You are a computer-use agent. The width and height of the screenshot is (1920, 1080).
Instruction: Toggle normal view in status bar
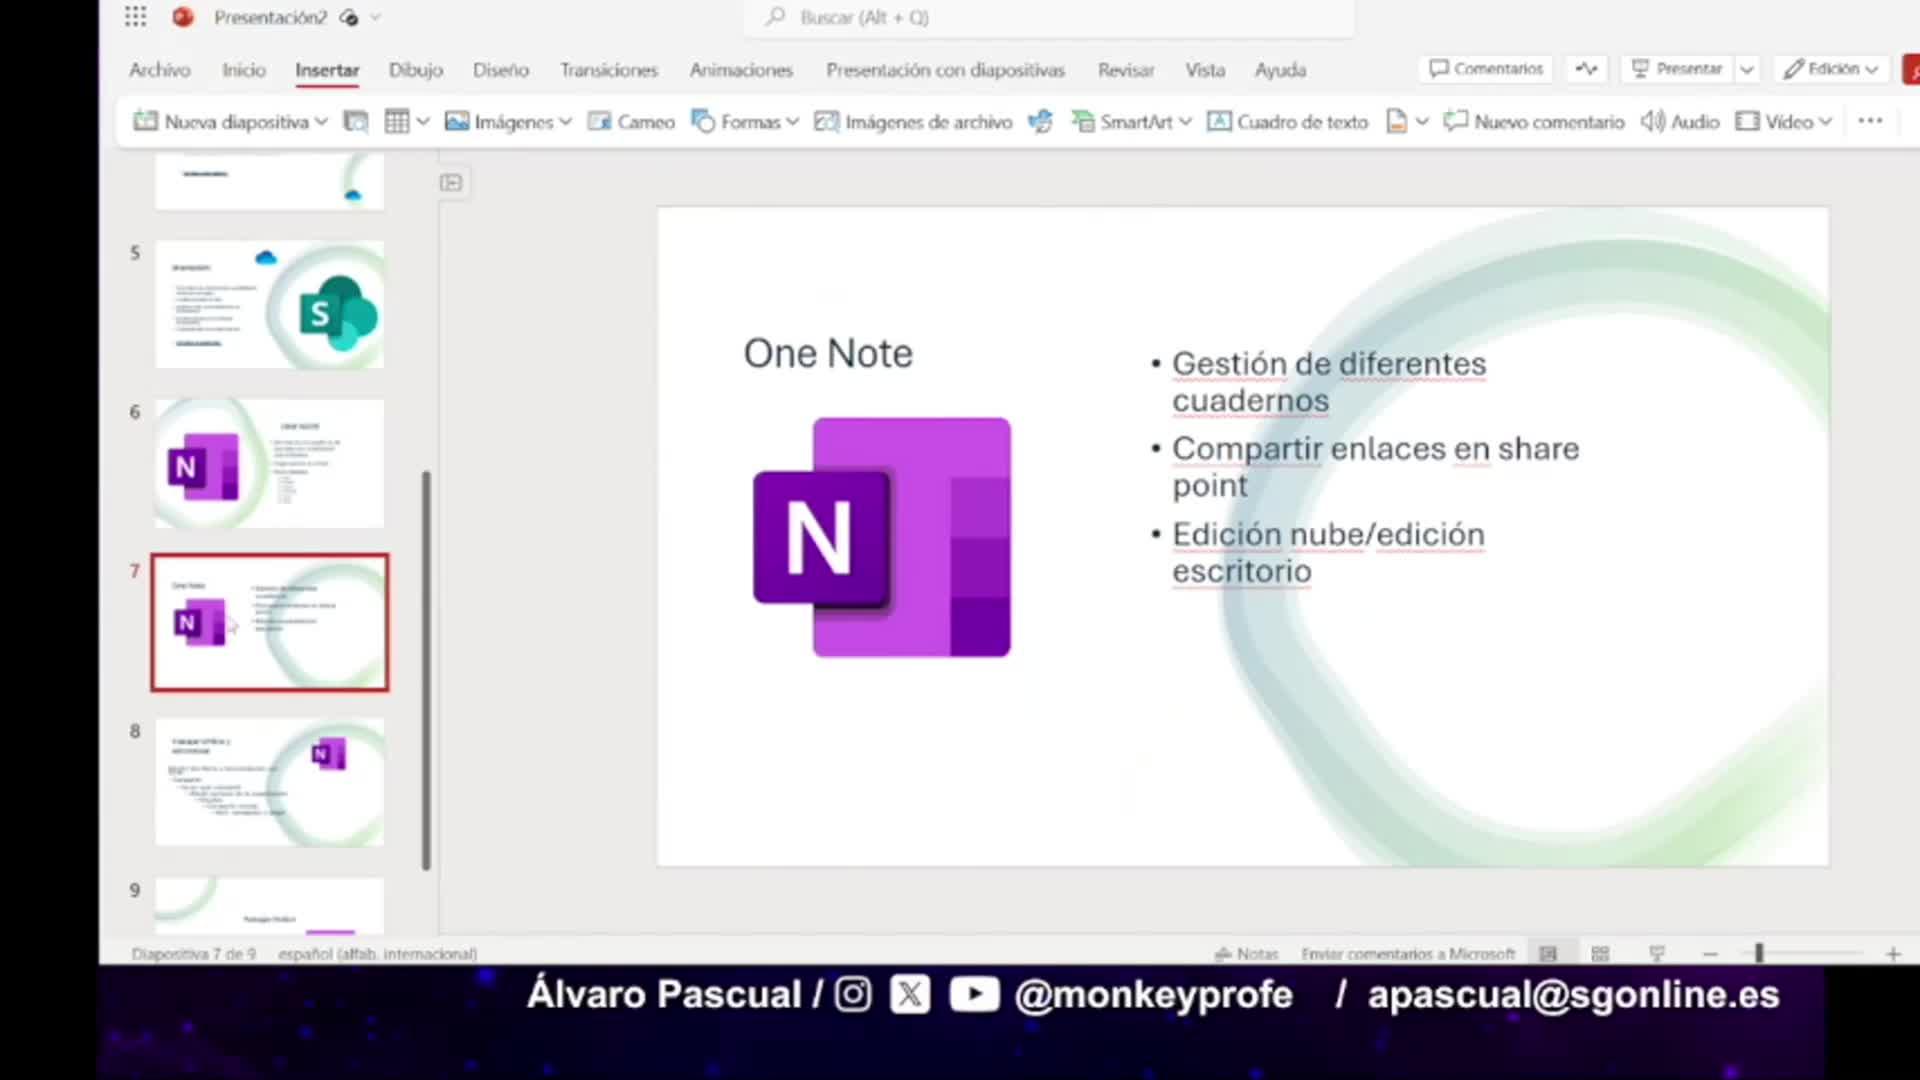[x=1548, y=954]
